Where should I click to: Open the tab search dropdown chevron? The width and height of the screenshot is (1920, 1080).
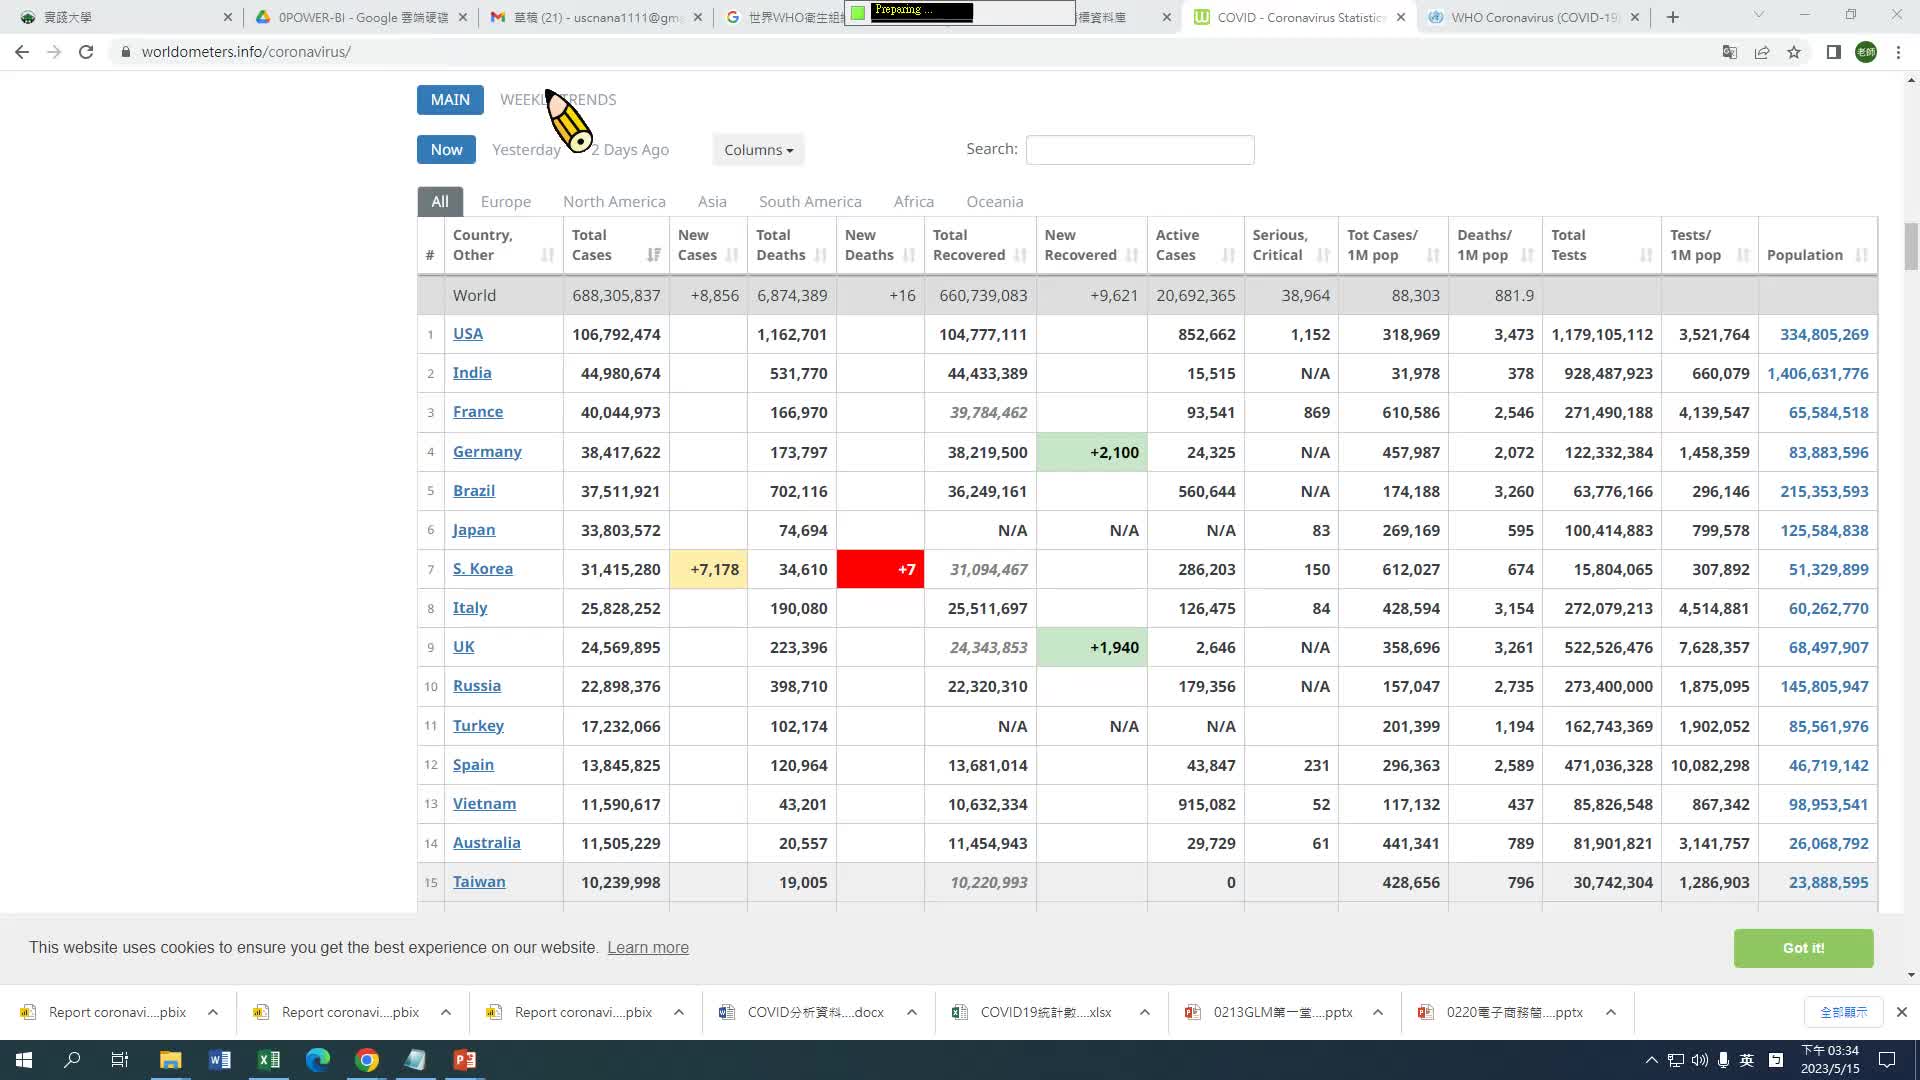click(1759, 15)
